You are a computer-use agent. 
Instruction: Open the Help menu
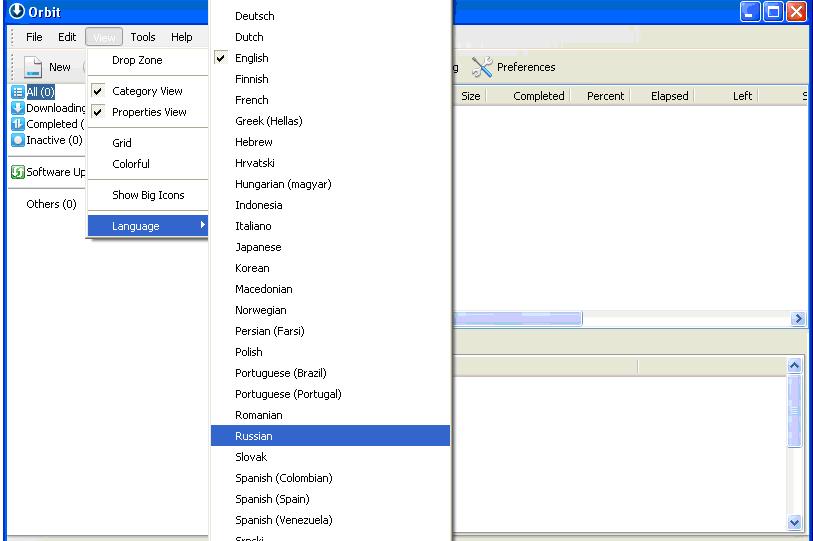pos(181,37)
